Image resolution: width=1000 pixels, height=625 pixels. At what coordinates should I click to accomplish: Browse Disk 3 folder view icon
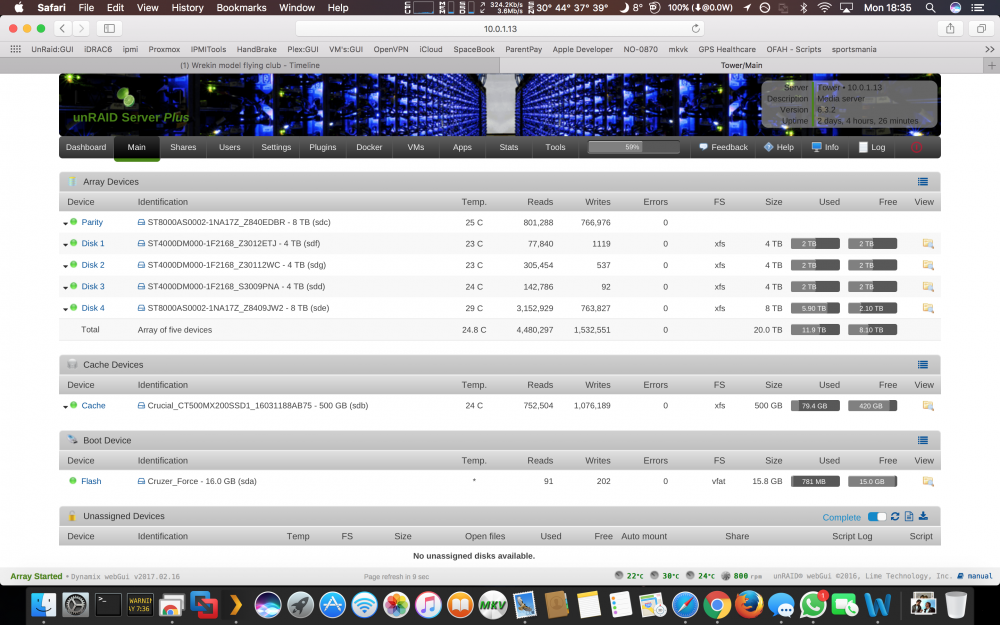coord(928,287)
